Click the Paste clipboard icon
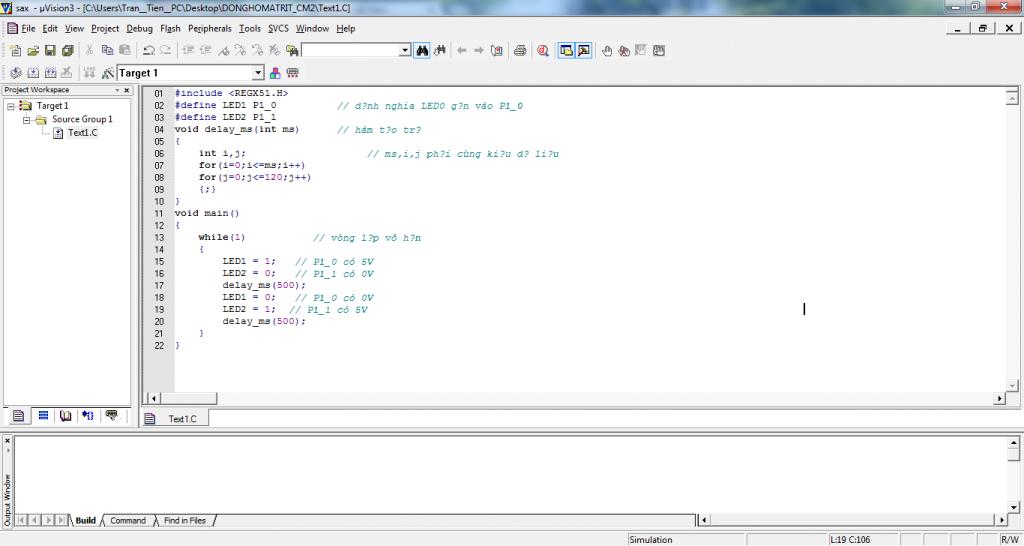1024x546 pixels. click(x=125, y=50)
